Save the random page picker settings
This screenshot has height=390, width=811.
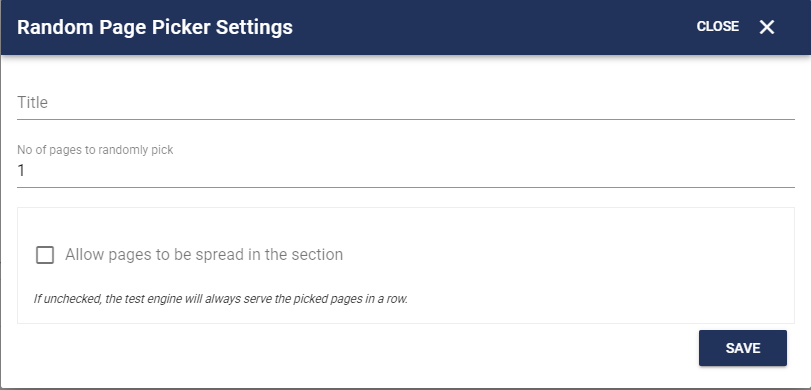[743, 348]
